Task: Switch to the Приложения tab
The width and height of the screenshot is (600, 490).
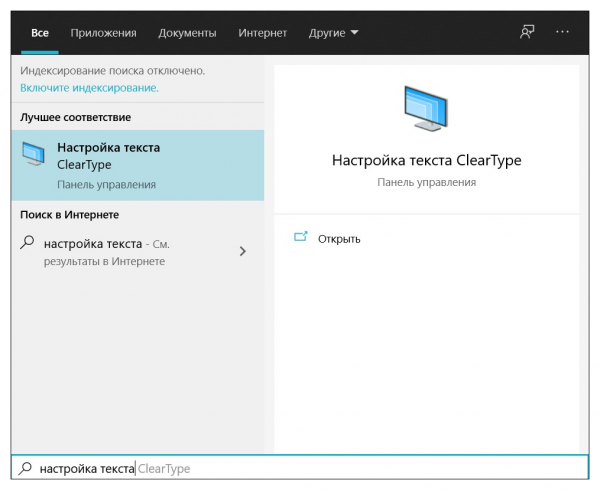Action: pos(103,33)
